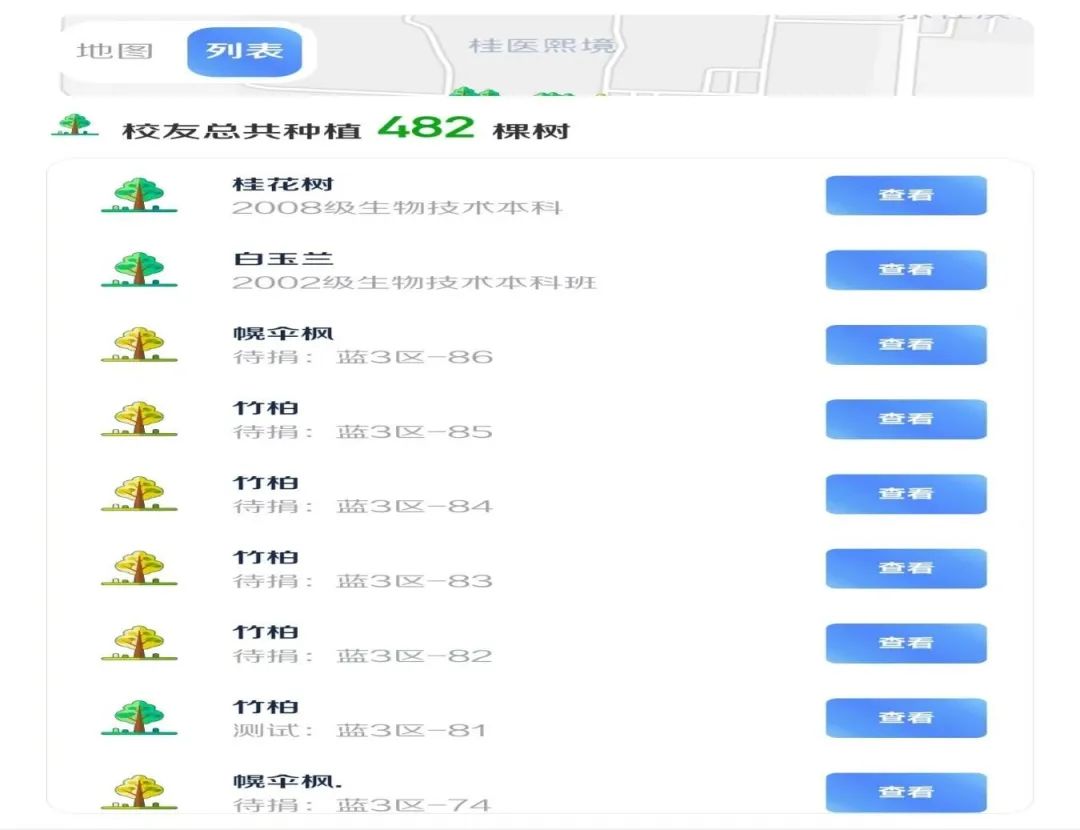View details of 竹柏 蓝3区-85
The image size is (1080, 830).
click(x=905, y=419)
